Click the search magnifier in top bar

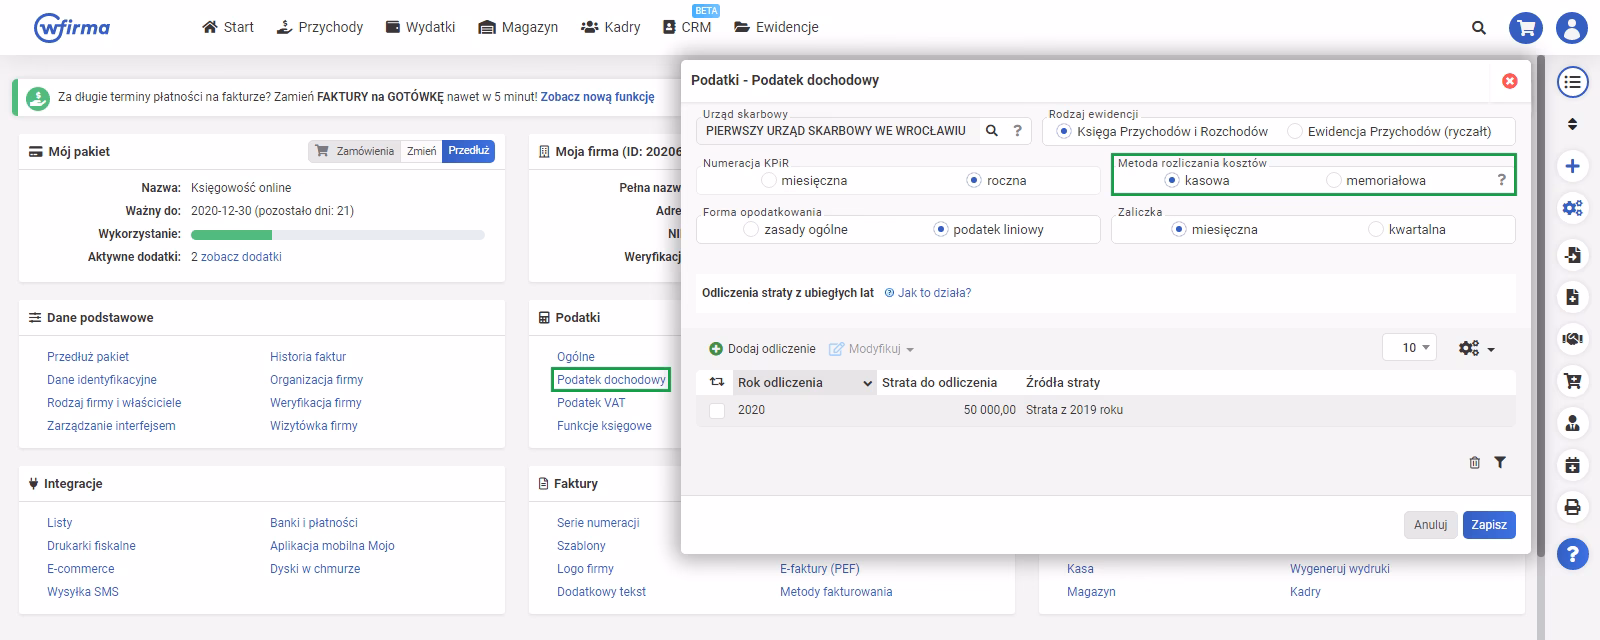(1478, 28)
